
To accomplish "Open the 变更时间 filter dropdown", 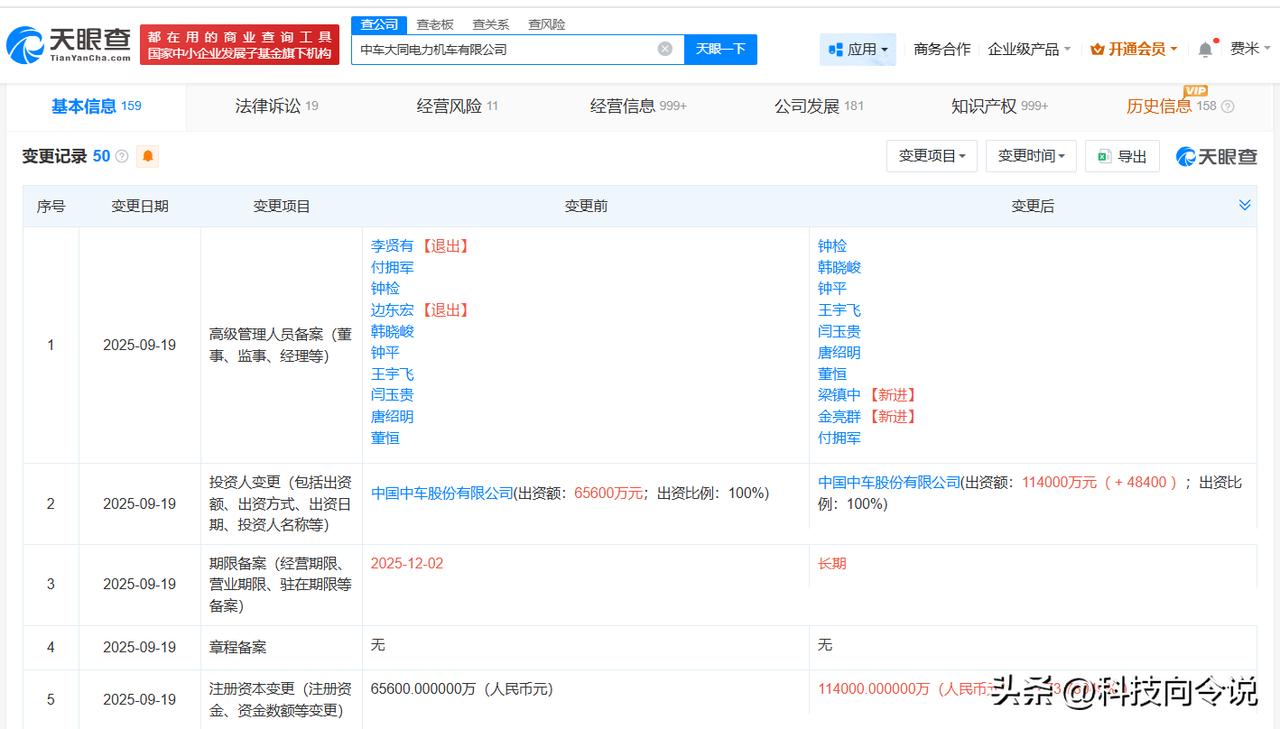I will click(1031, 156).
